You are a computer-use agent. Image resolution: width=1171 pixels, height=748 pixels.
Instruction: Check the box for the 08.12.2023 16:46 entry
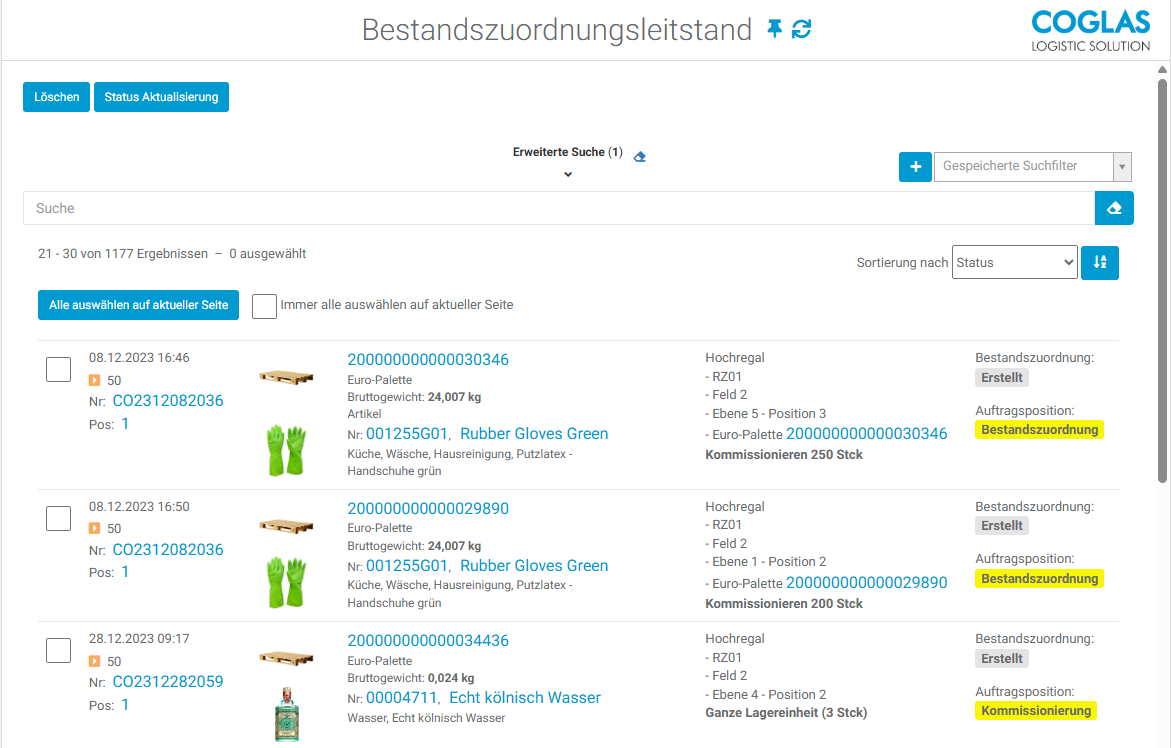point(58,369)
